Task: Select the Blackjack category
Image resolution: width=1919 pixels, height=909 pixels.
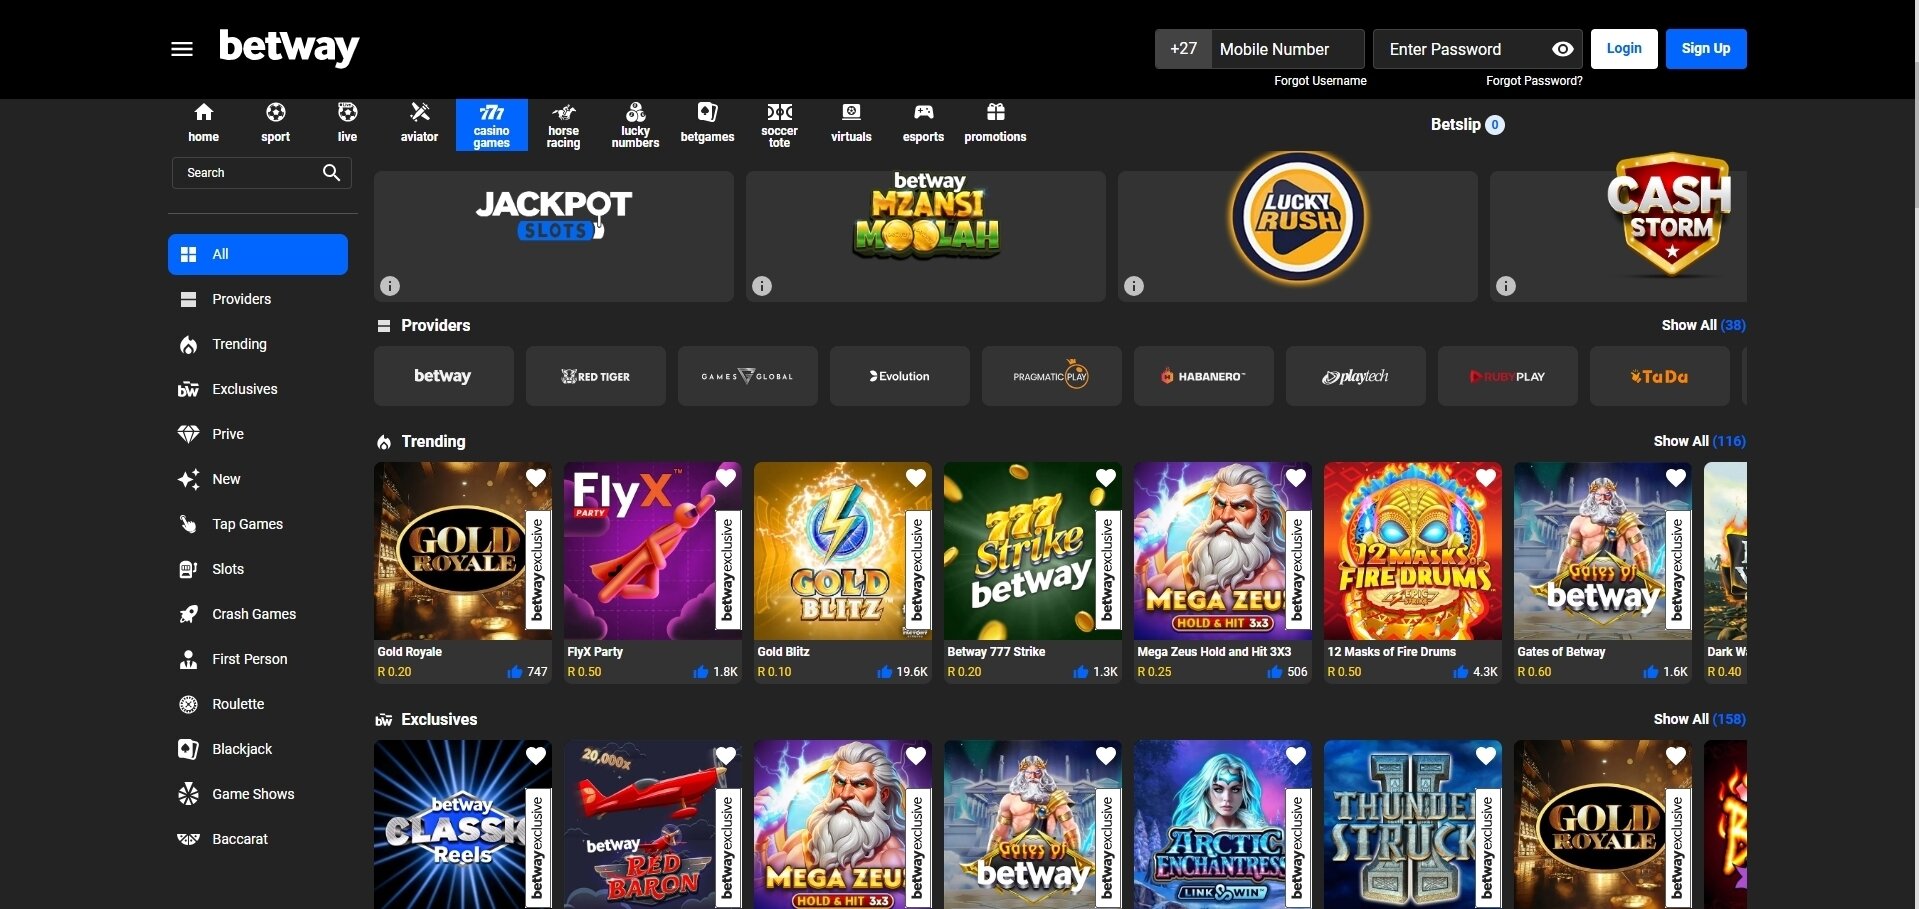Action: click(x=258, y=749)
